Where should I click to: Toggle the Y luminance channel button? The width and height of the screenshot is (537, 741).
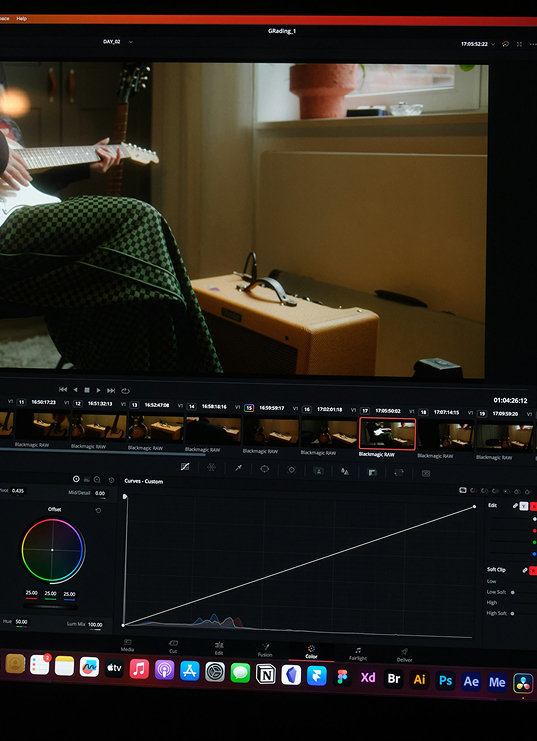click(524, 506)
